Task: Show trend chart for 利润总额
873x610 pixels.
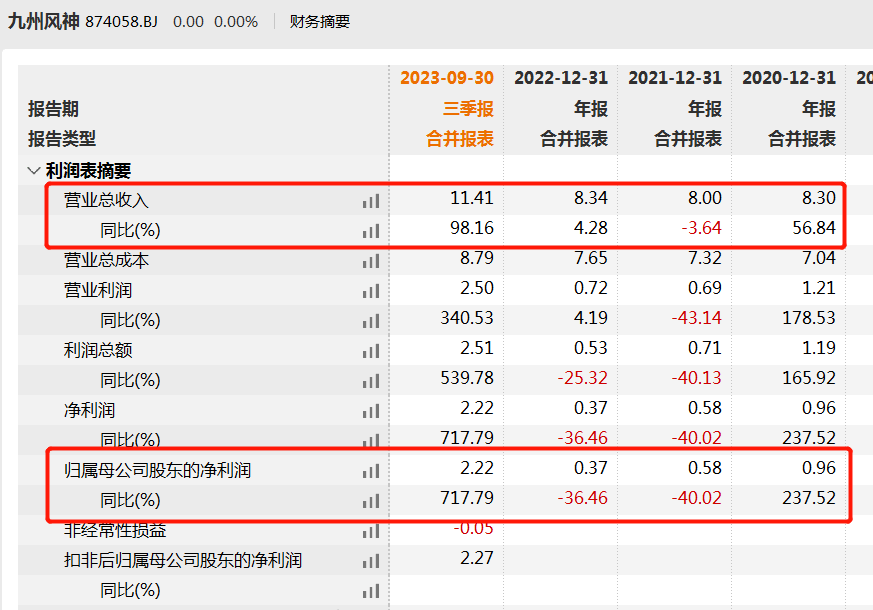Action: click(x=371, y=351)
